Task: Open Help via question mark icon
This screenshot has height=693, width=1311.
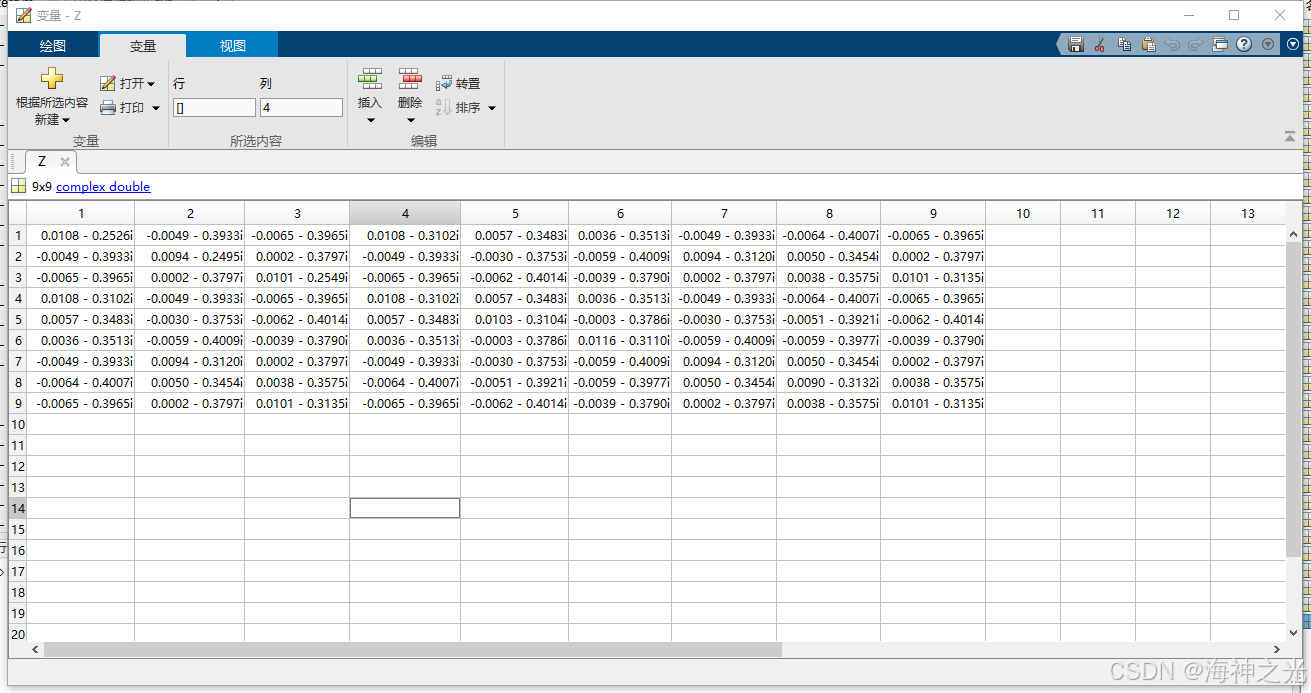Action: (x=1244, y=45)
